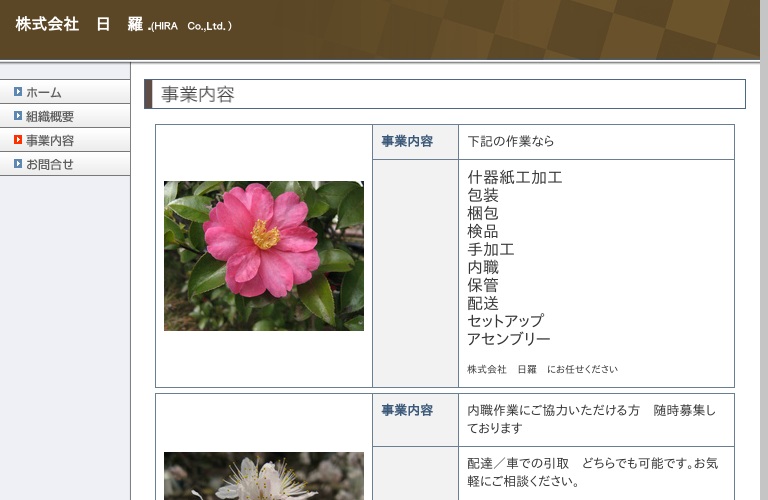Click the arrow icon beside お問合せ
768x500 pixels.
click(x=18, y=164)
